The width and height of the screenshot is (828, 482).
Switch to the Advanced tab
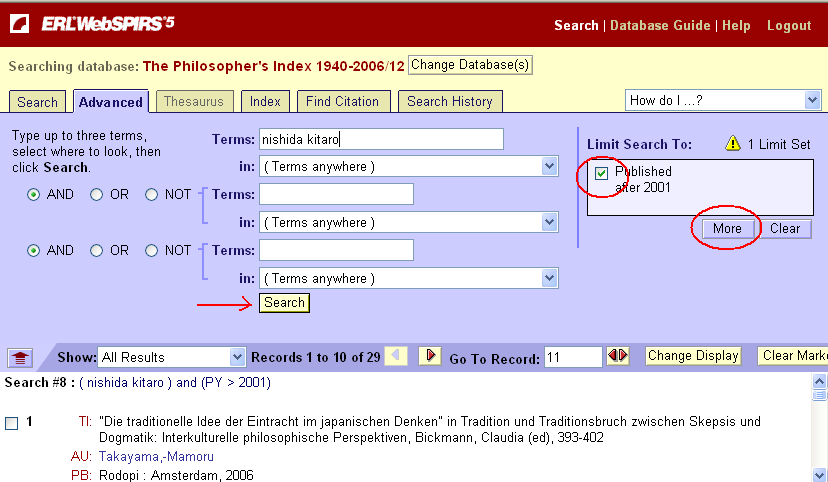(111, 102)
